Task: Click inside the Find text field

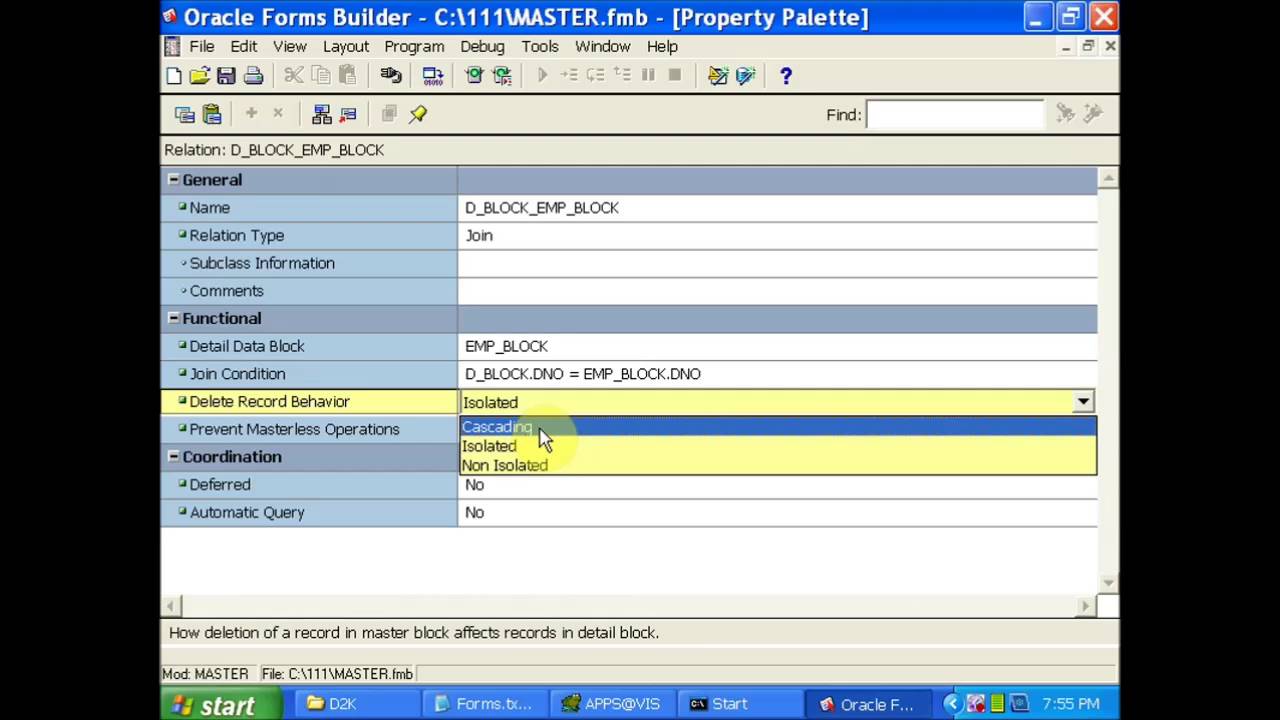Action: (x=955, y=115)
